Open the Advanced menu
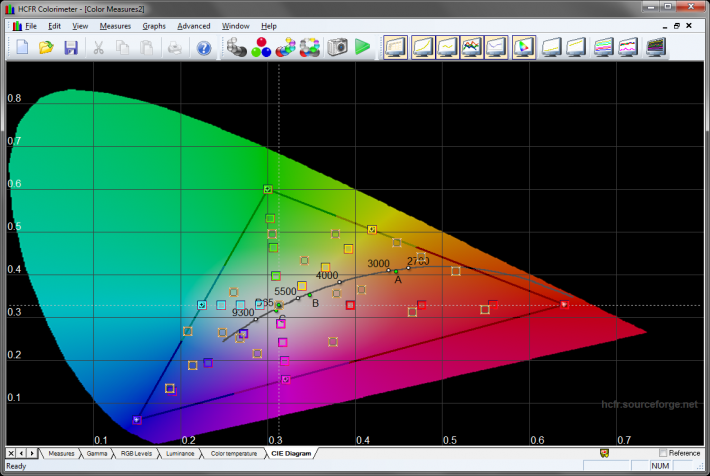Viewport: 710px width, 476px height. click(194, 26)
